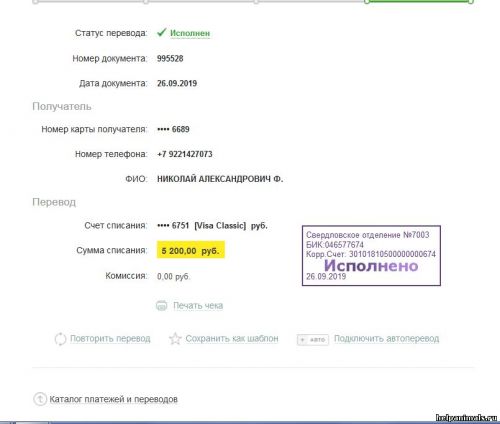Click the авто badge icon
The width and height of the screenshot is (500, 424).
[313, 340]
